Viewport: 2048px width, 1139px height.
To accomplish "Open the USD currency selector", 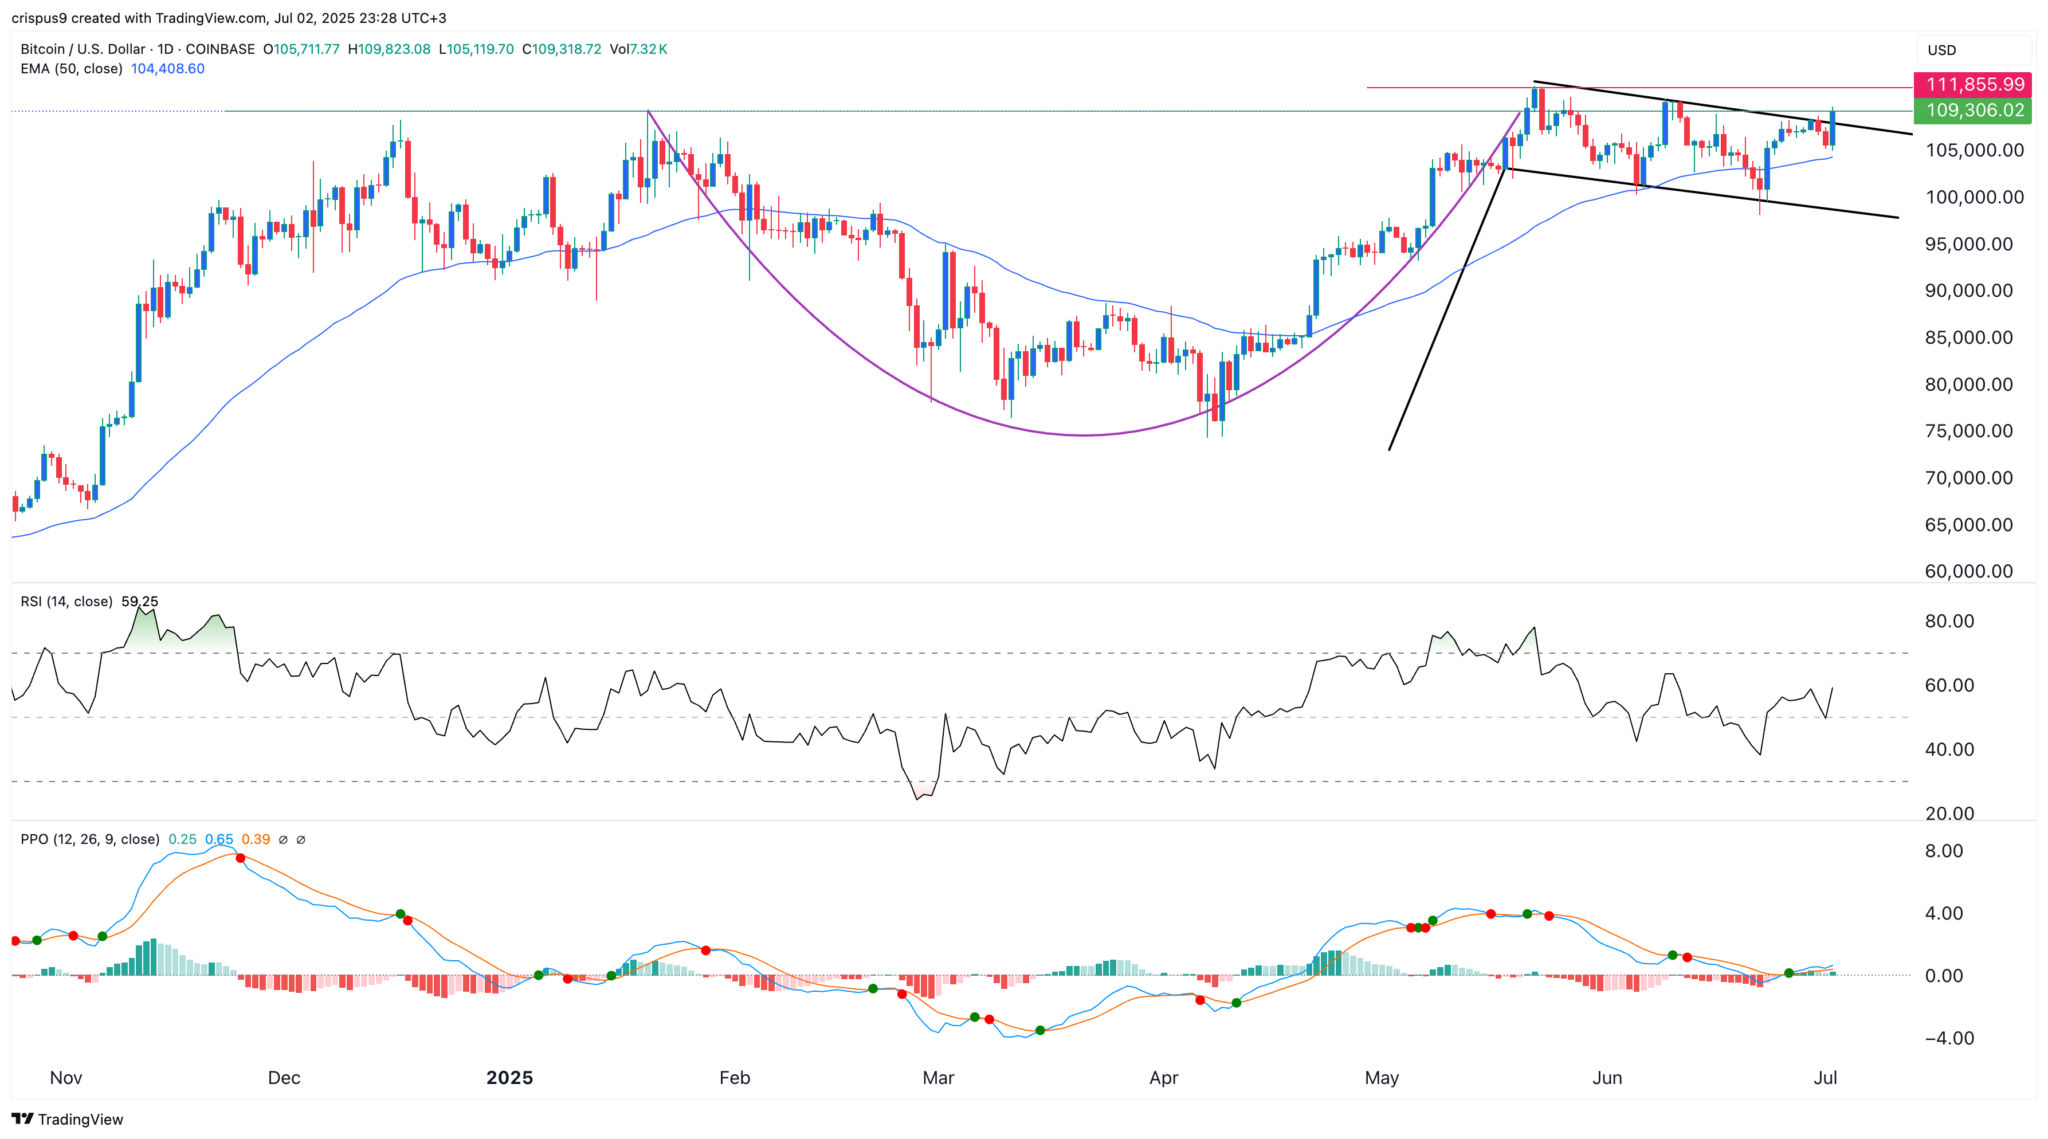I will [x=1941, y=50].
